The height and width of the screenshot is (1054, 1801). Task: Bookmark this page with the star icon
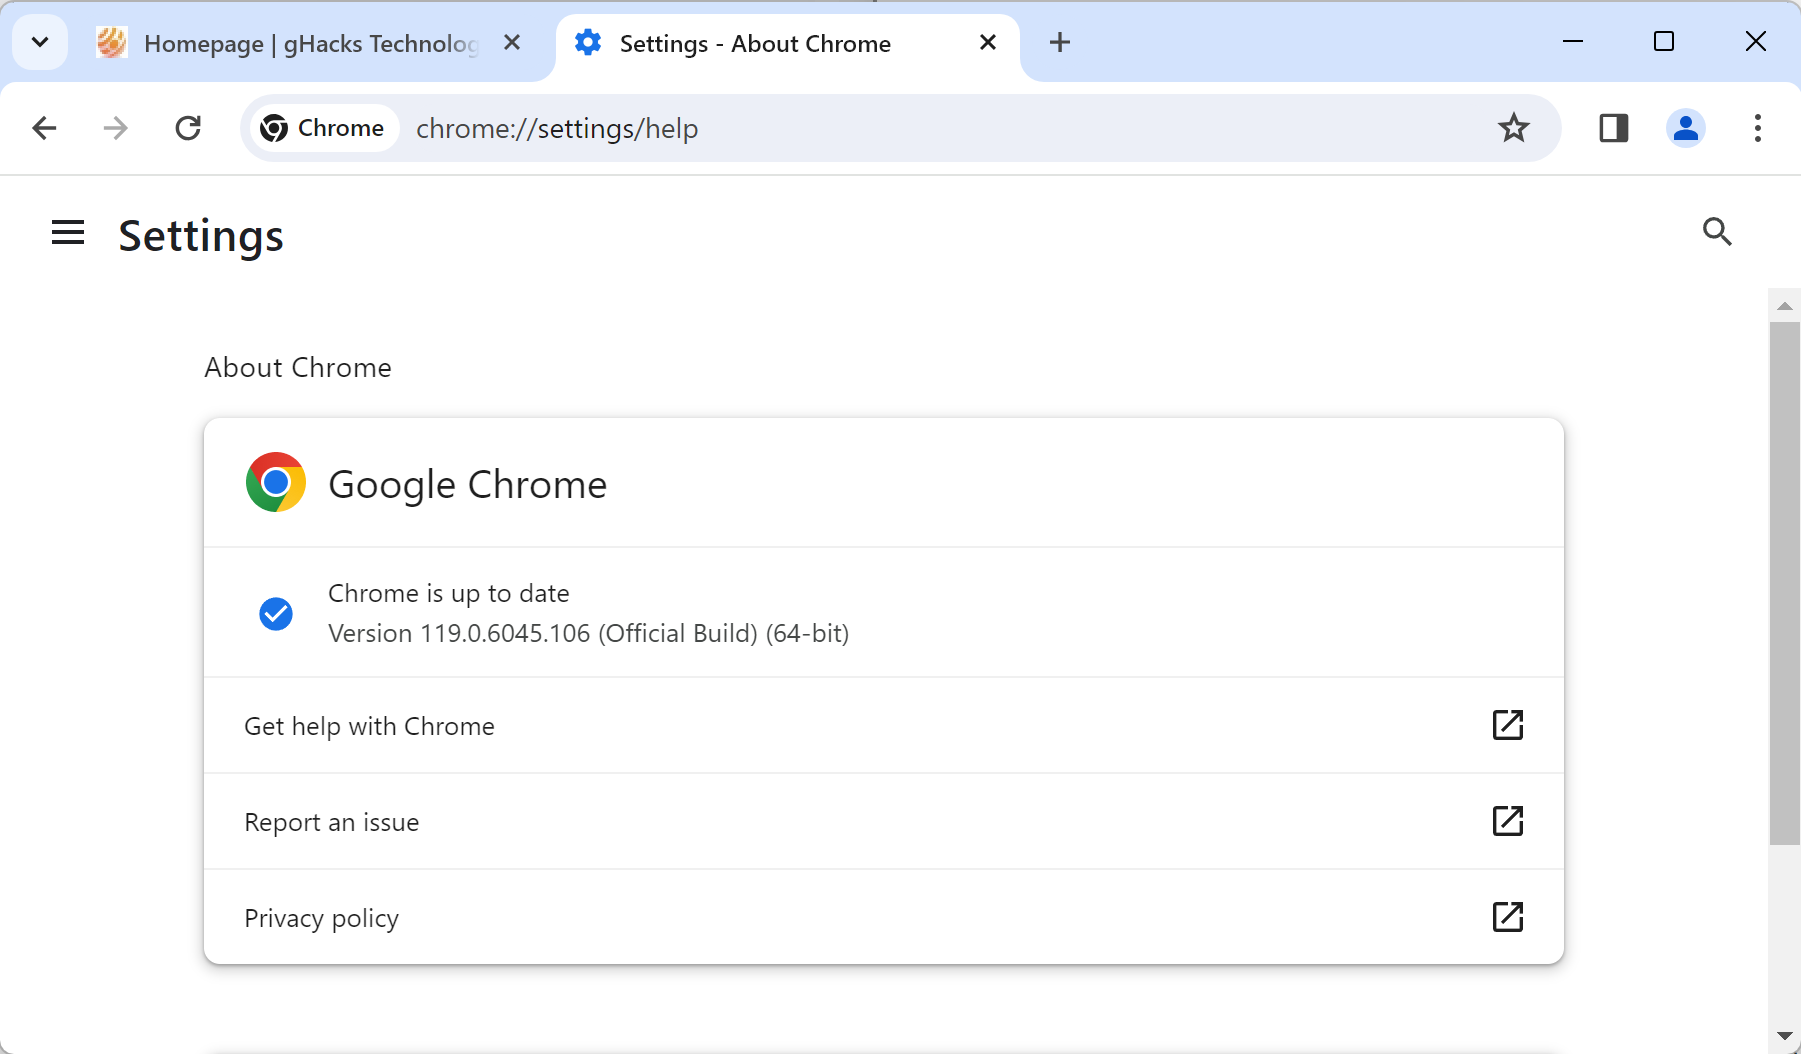tap(1513, 128)
